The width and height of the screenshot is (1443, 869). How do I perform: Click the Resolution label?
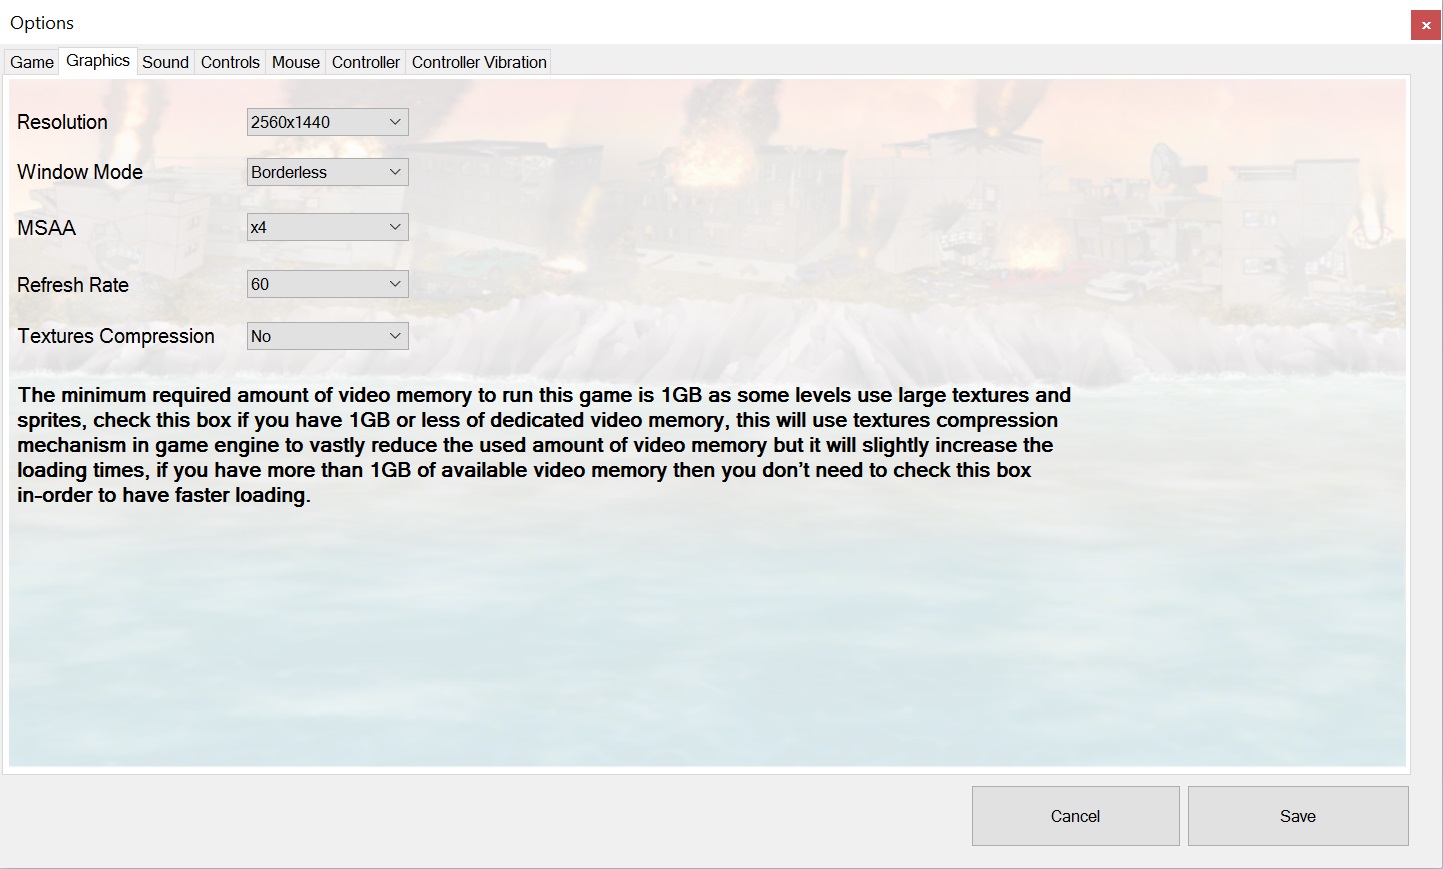(x=62, y=121)
